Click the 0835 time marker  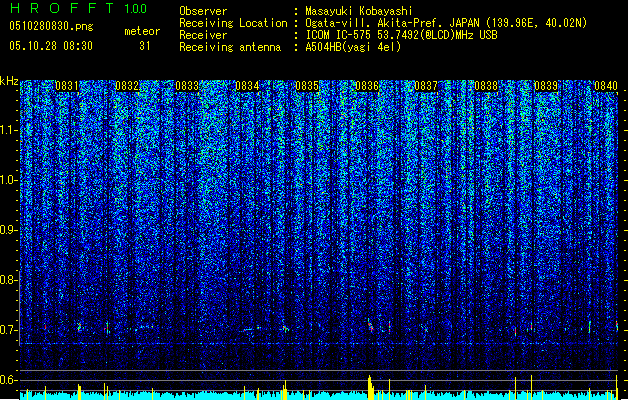[307, 86]
